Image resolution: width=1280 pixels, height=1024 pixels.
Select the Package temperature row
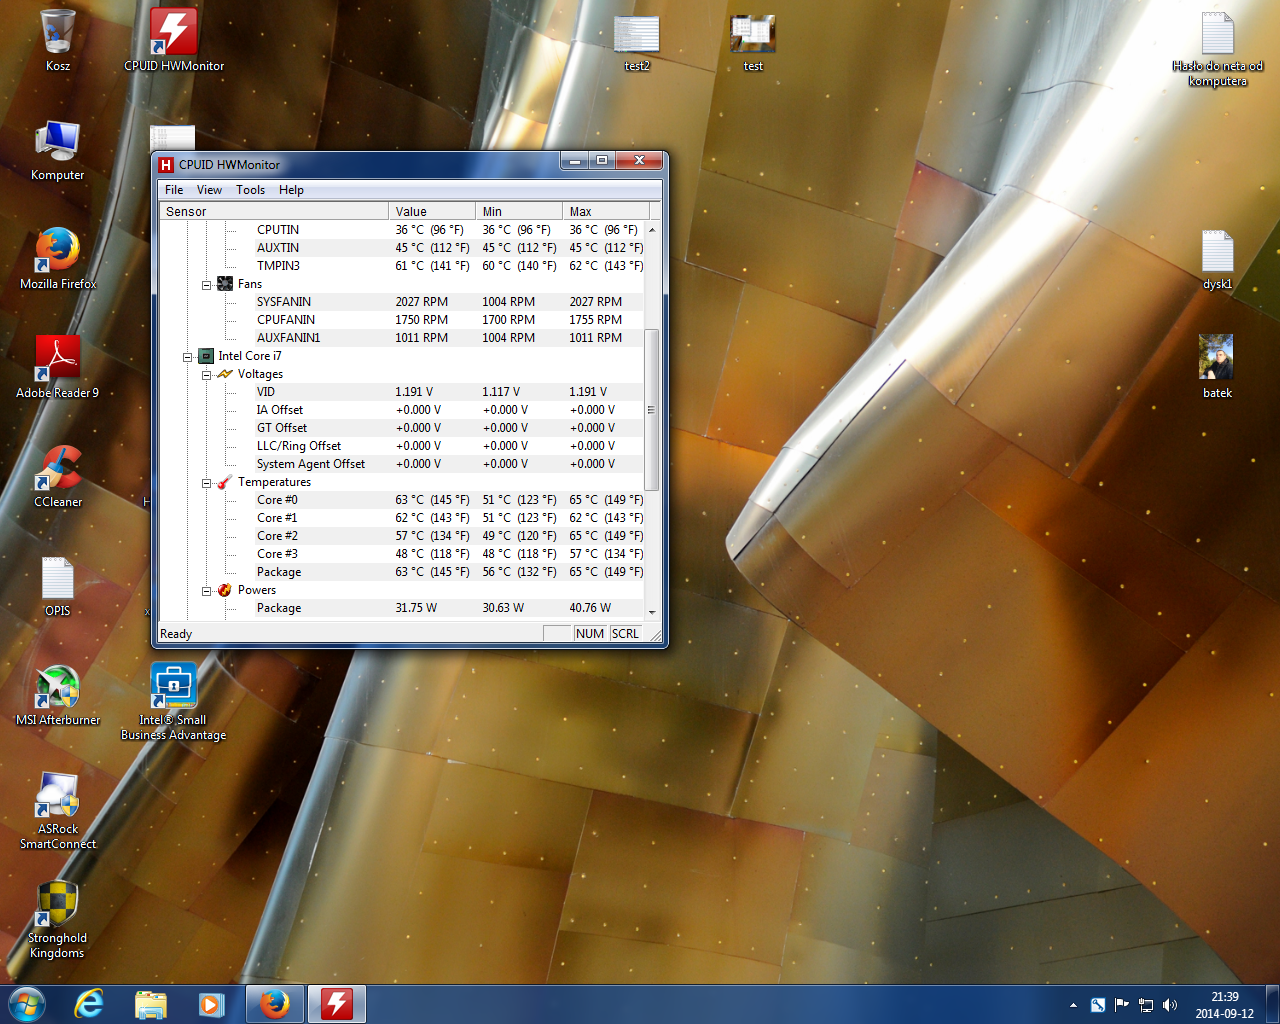point(279,572)
